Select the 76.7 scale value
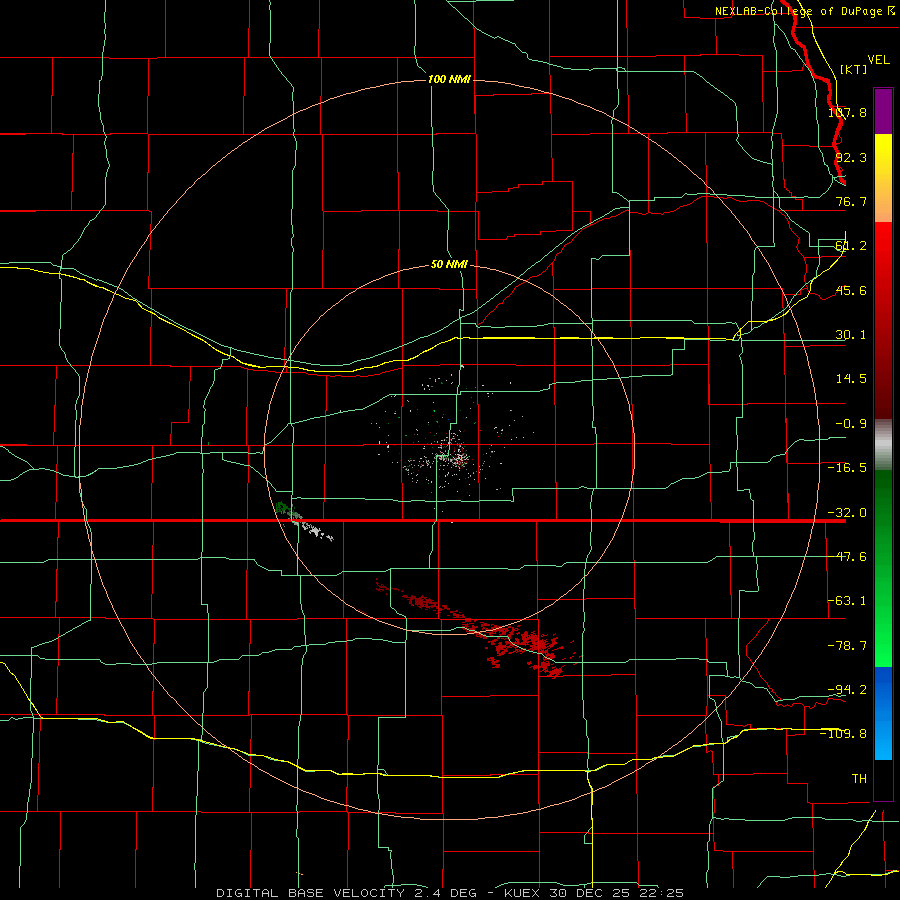Viewport: 900px width, 900px height. (851, 201)
